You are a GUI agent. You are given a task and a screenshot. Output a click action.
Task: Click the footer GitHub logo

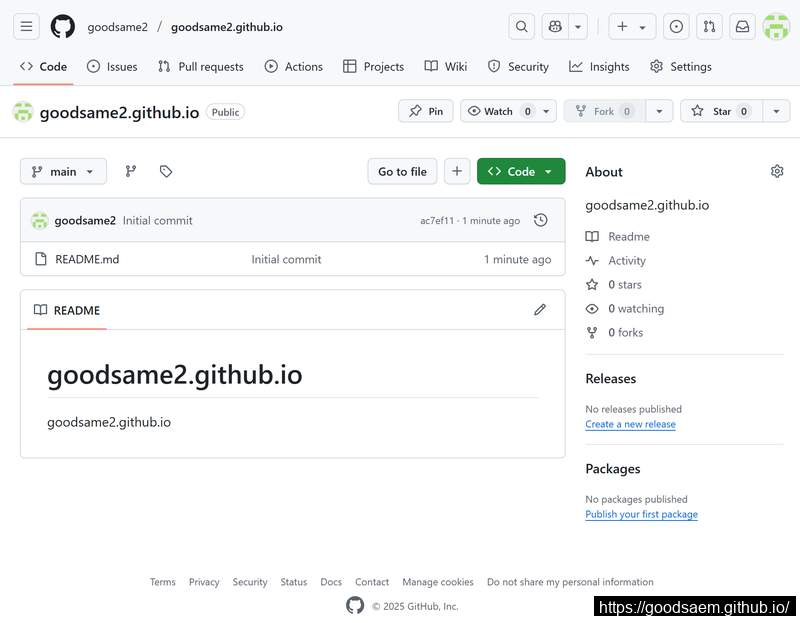[x=355, y=606]
